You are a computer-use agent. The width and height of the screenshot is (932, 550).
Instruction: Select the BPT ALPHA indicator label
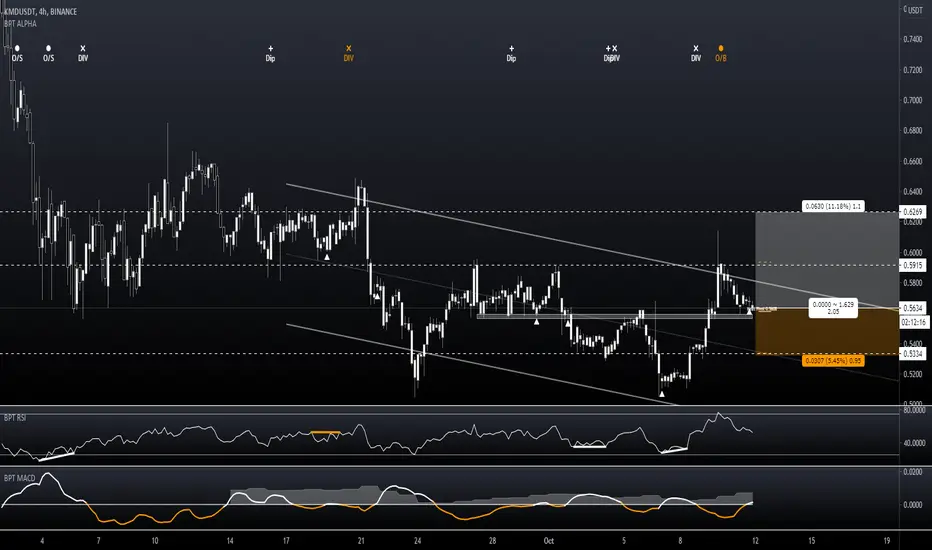20,24
